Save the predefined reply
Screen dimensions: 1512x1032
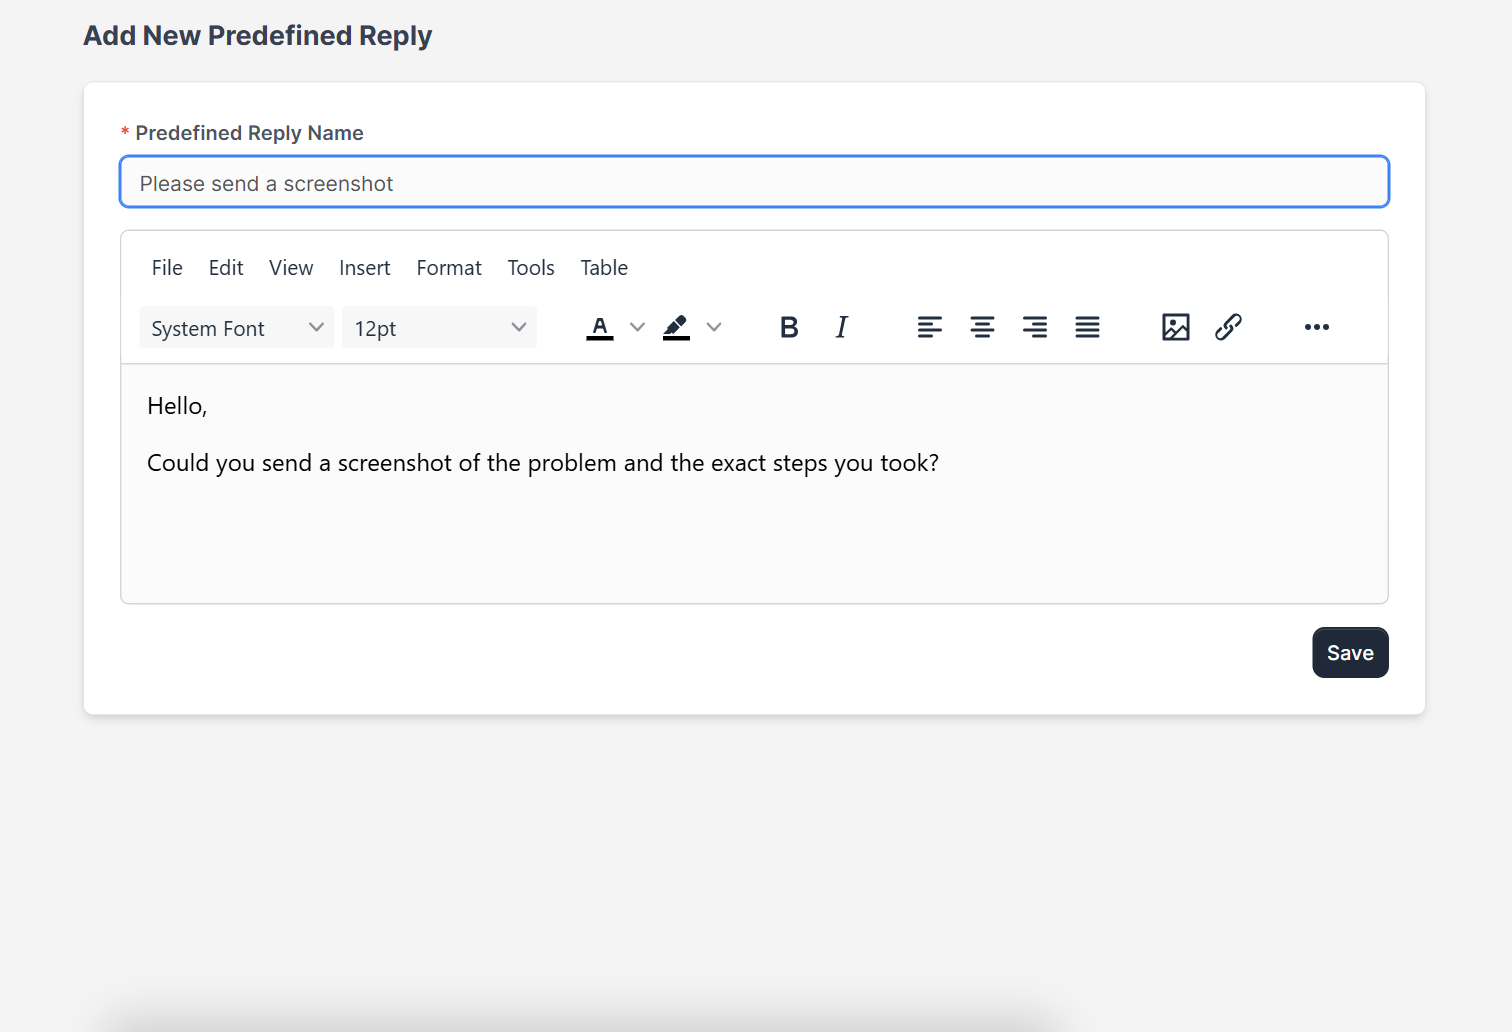click(x=1350, y=653)
